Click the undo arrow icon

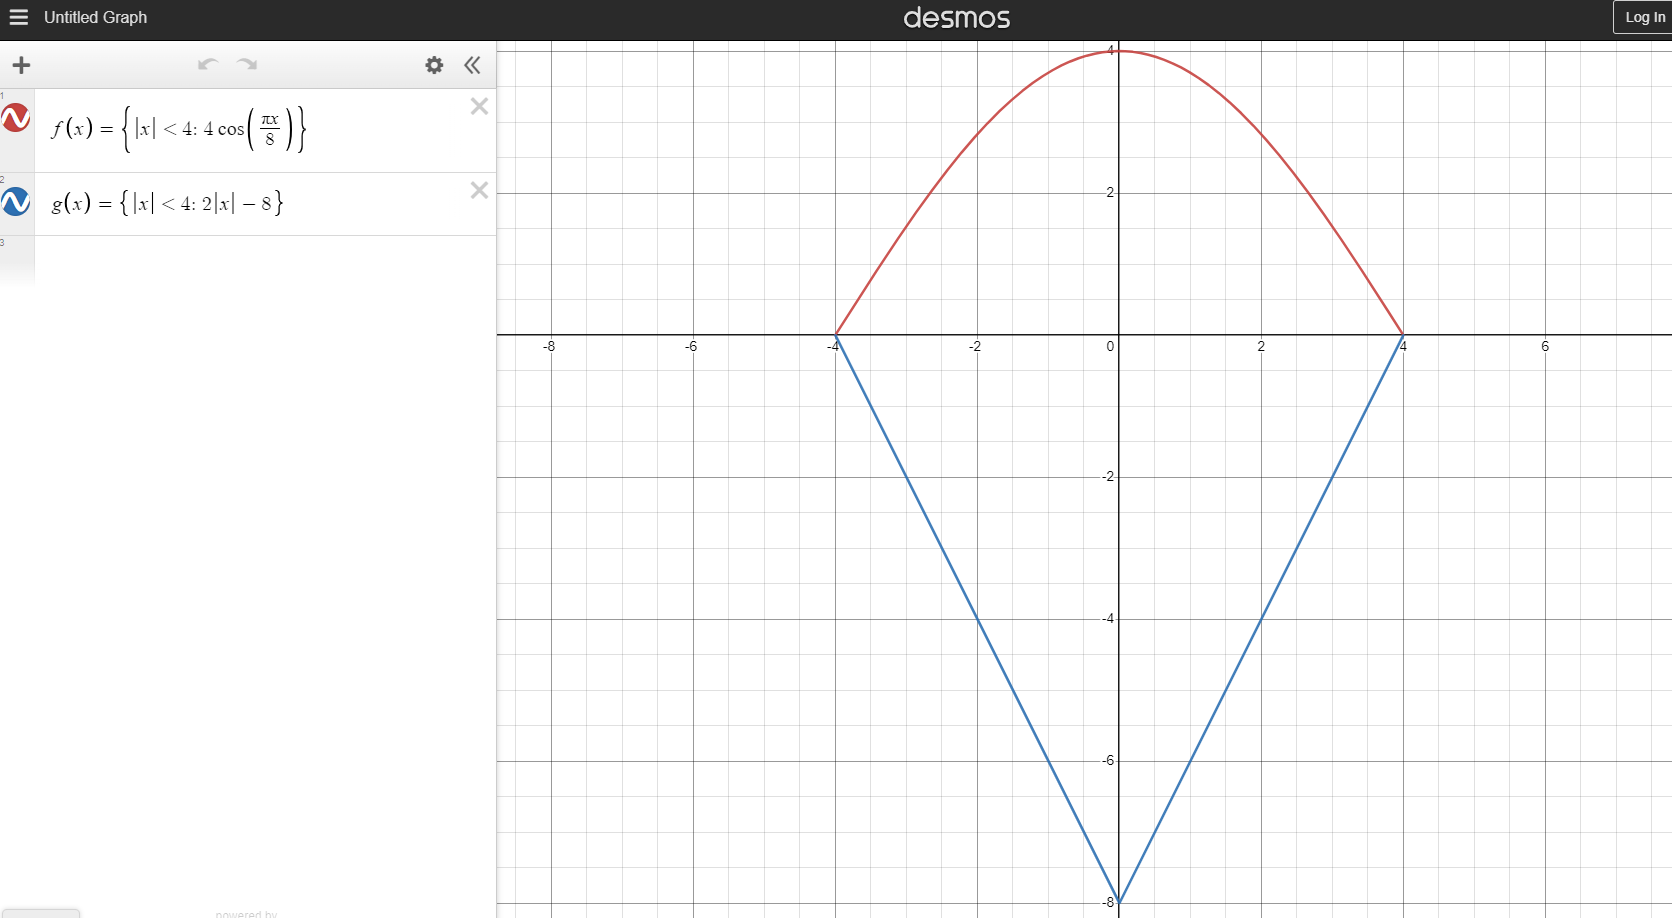[x=207, y=65]
